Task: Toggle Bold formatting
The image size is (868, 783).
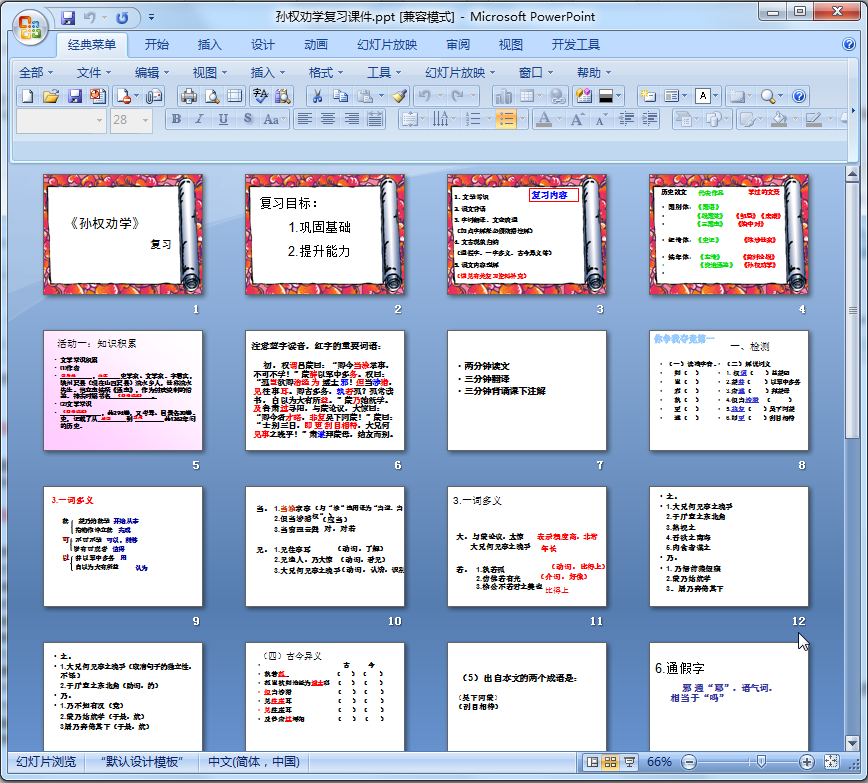Action: click(177, 119)
